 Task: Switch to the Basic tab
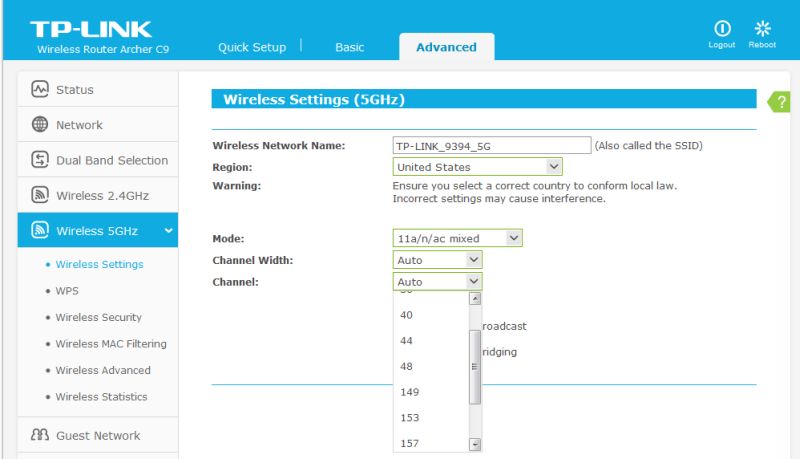point(350,47)
